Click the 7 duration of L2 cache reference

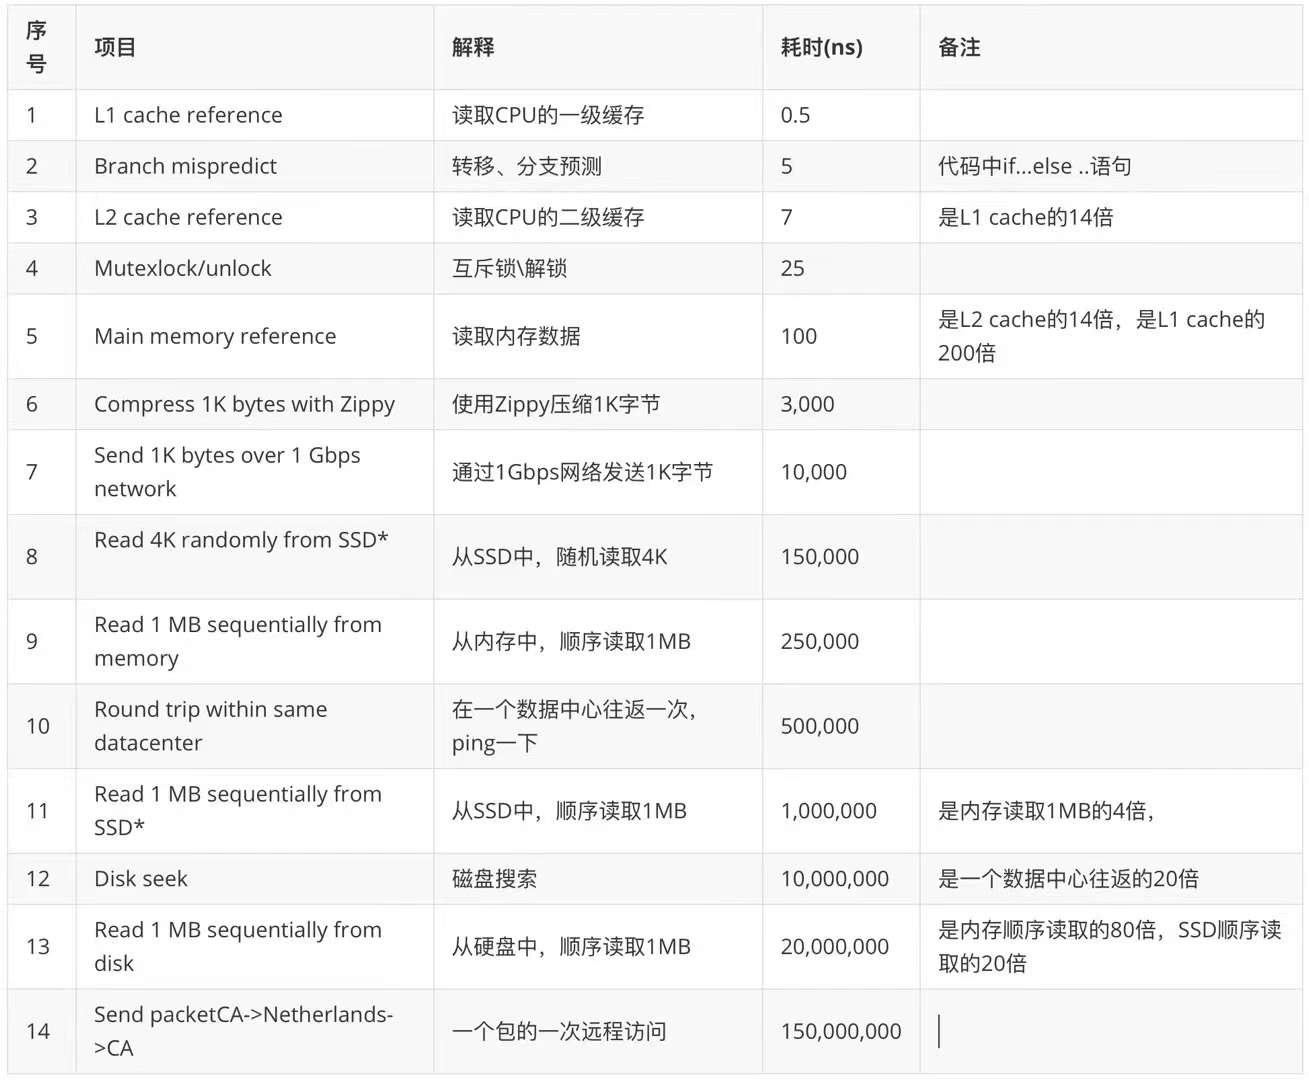[787, 217]
